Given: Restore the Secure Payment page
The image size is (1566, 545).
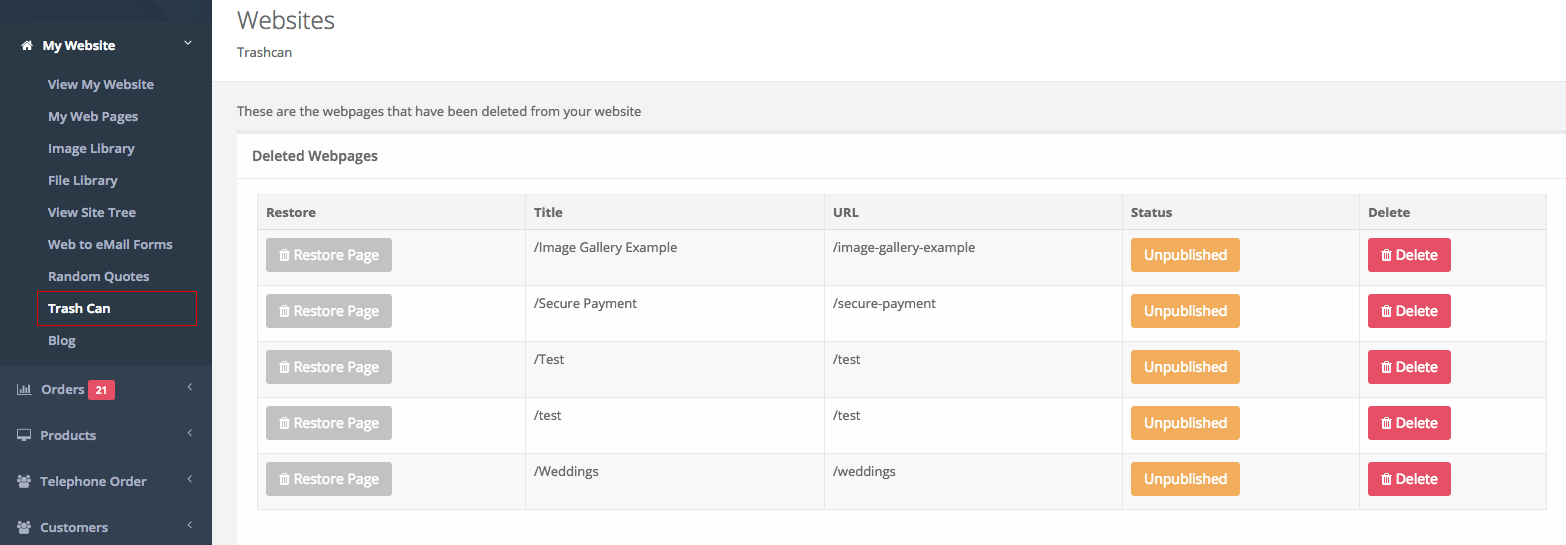Looking at the screenshot, I should [x=329, y=311].
